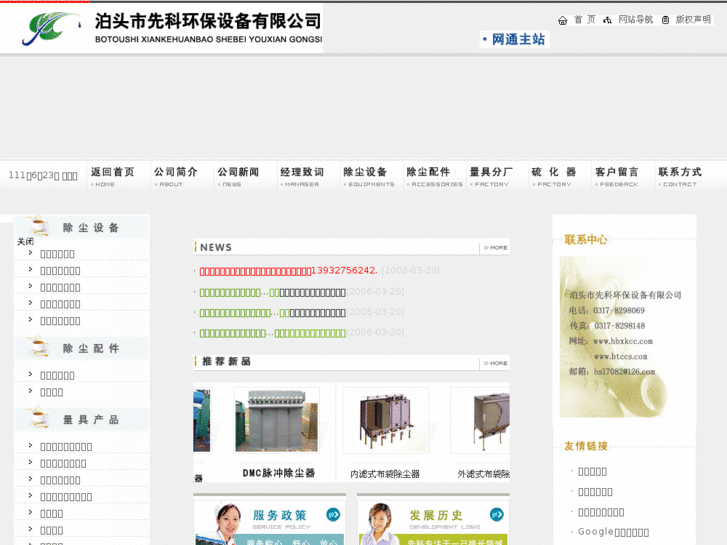Click the 关闭 link on left sidebar
The image size is (727, 545).
25,241
